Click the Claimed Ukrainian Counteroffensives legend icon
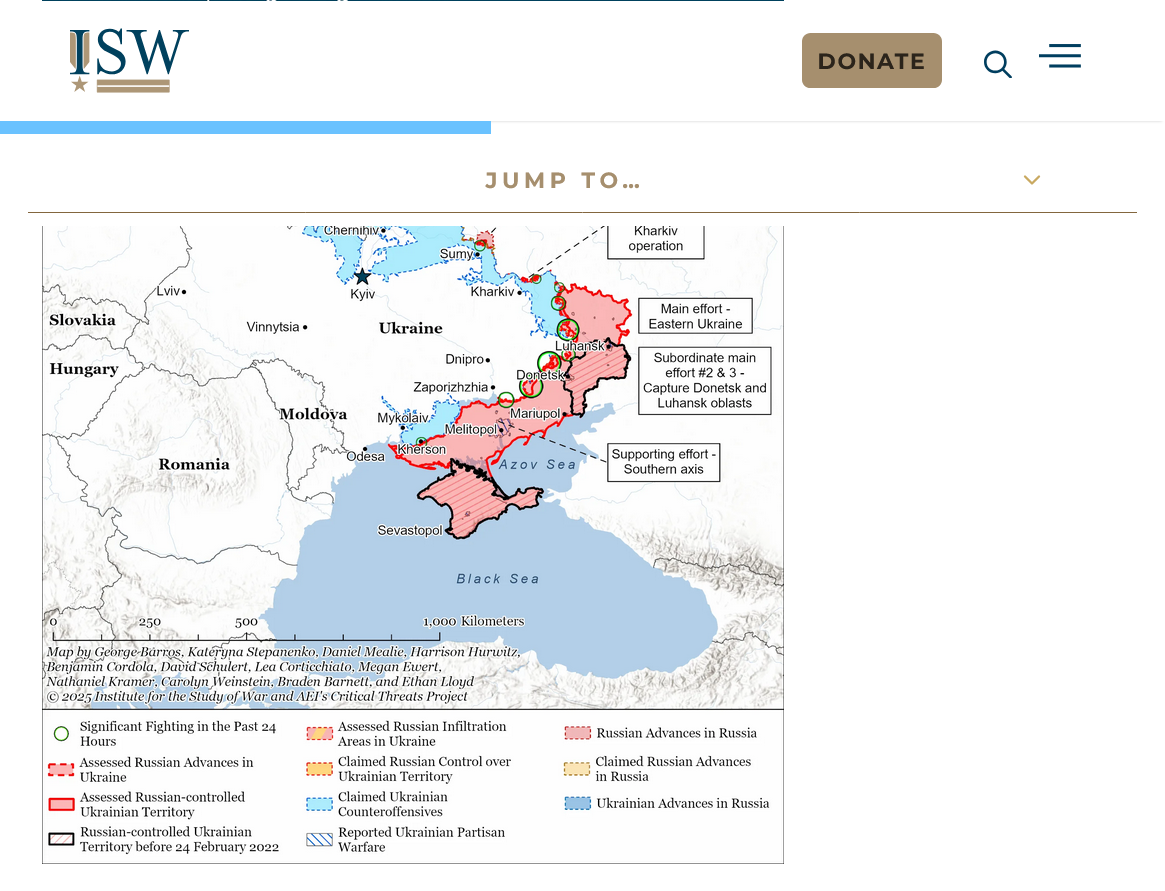This screenshot has width=1165, height=891. [319, 805]
